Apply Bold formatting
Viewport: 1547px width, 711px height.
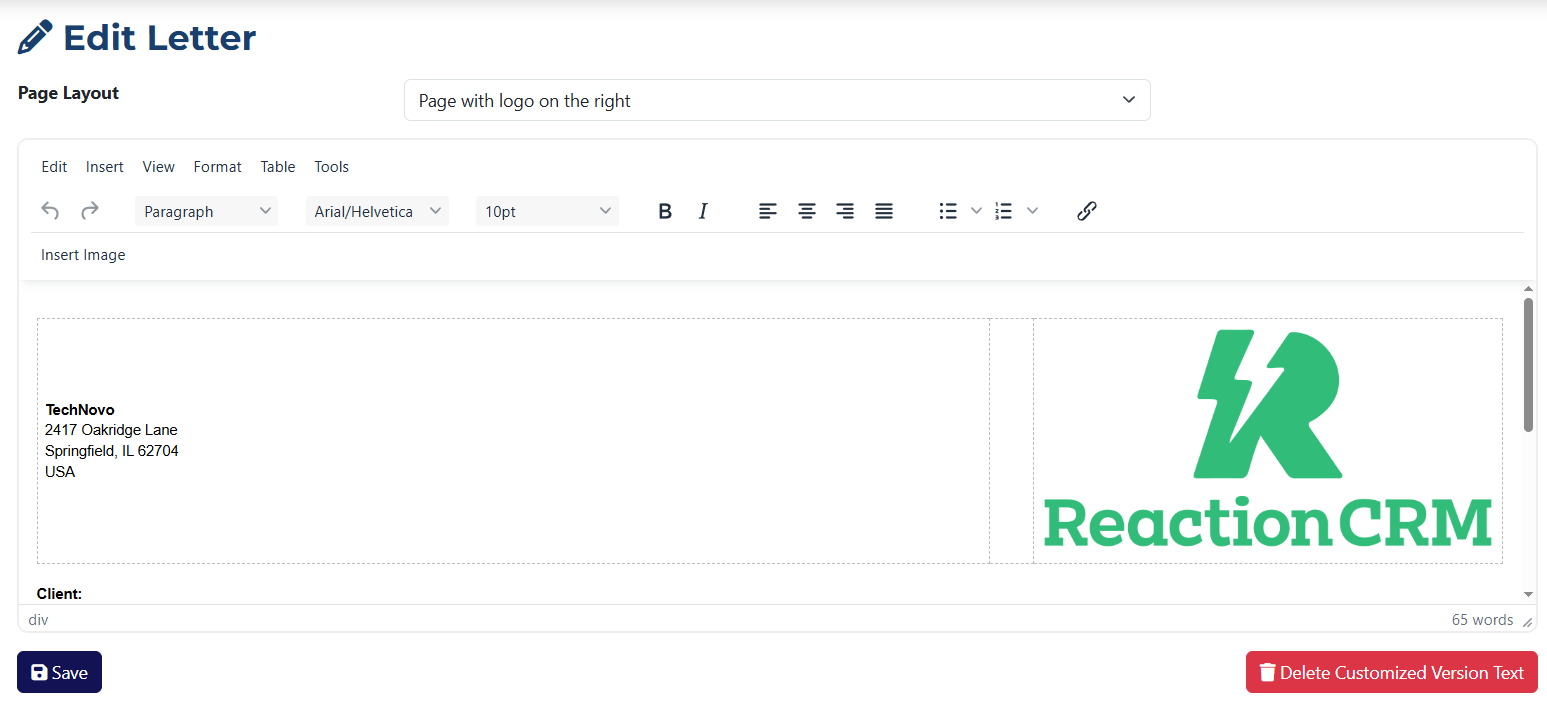click(x=664, y=211)
